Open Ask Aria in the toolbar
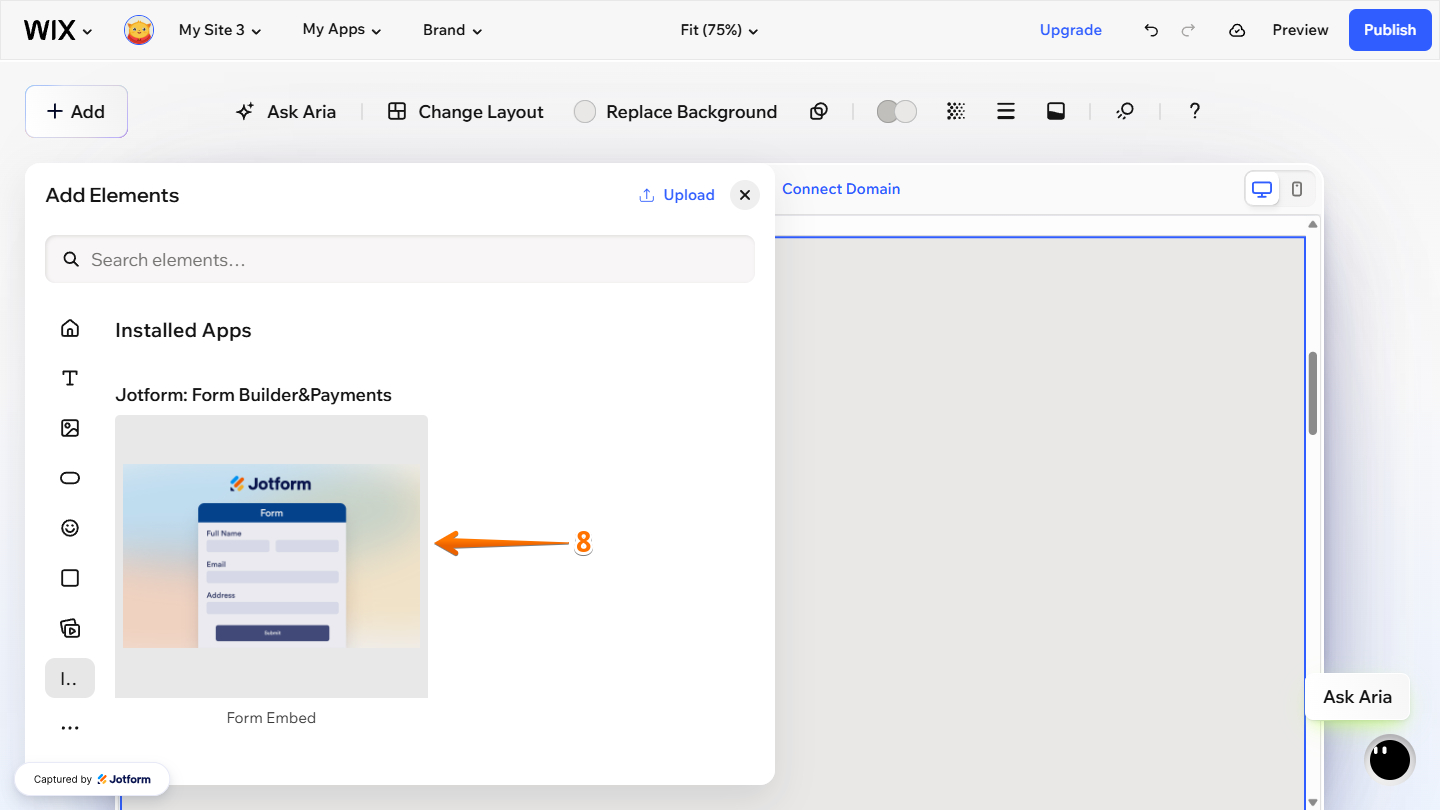The image size is (1440, 810). click(x=286, y=112)
